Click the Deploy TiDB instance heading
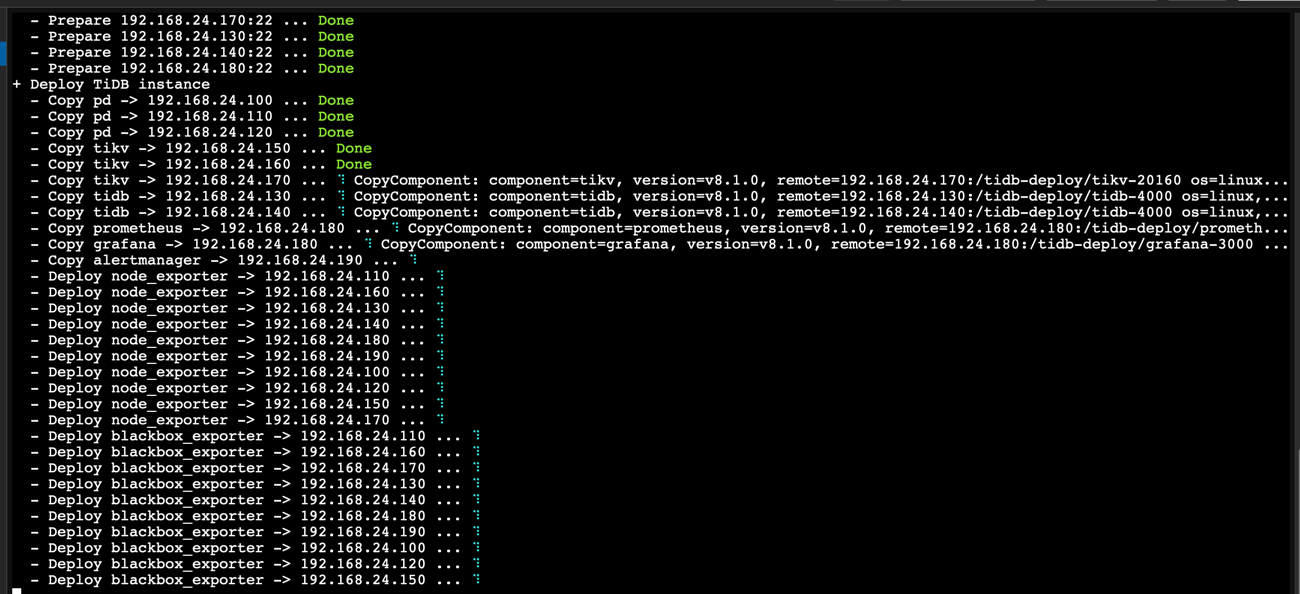 119,84
